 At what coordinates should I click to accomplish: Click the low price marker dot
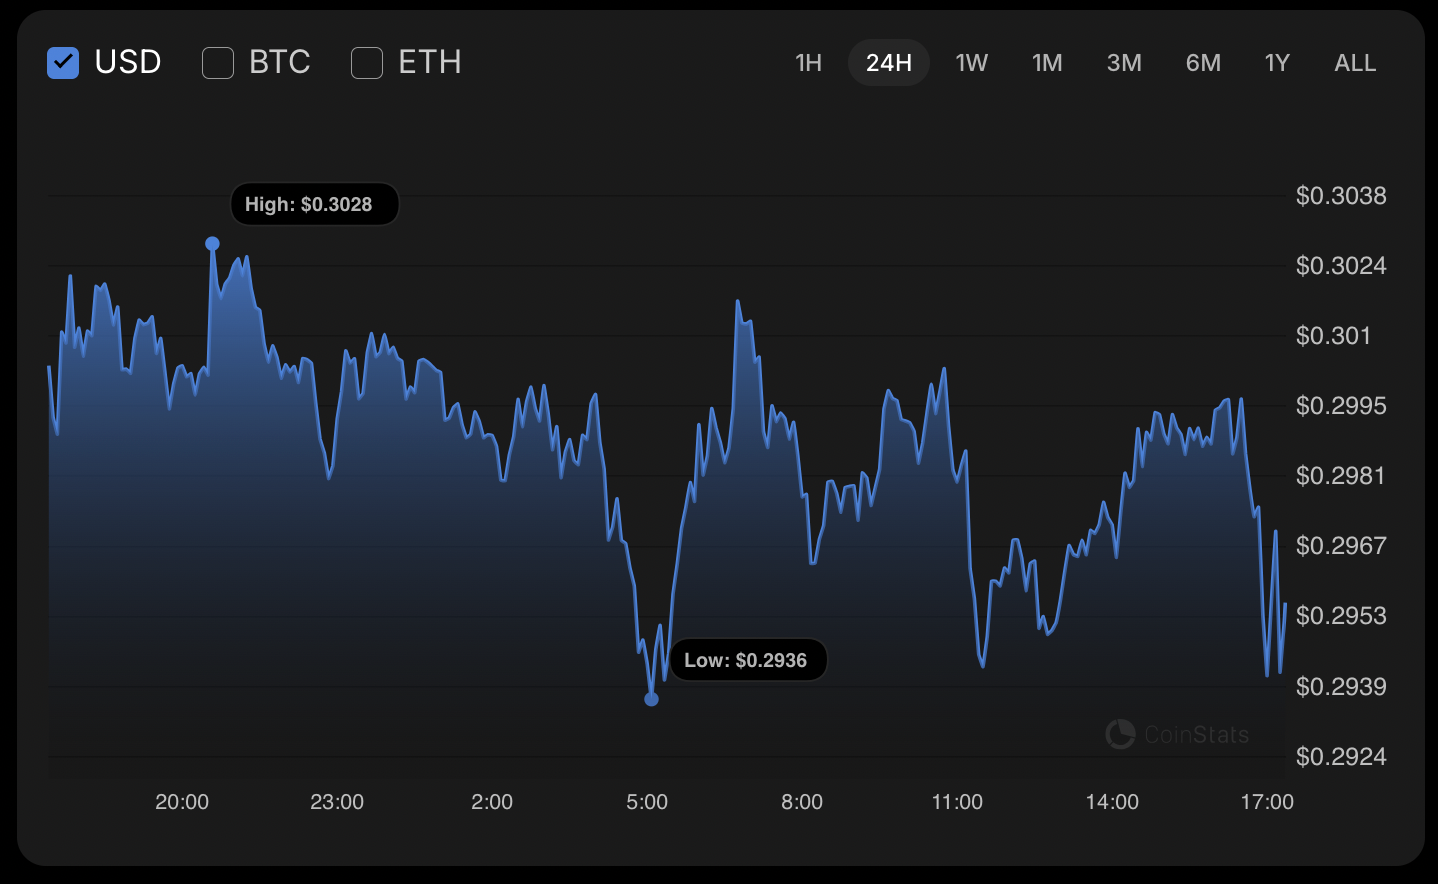coord(651,699)
